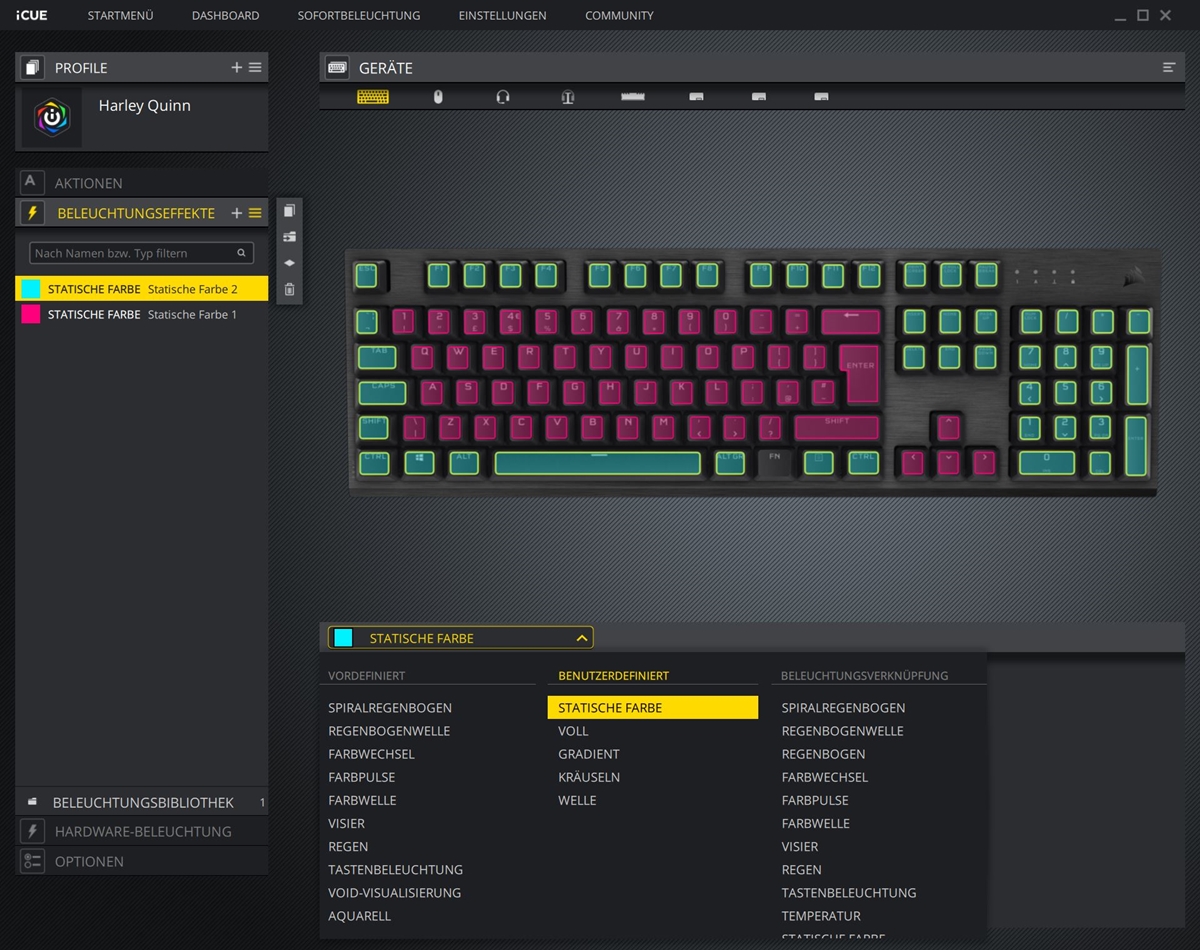Expand the Beleuchtungsbibliothek section

point(141,802)
